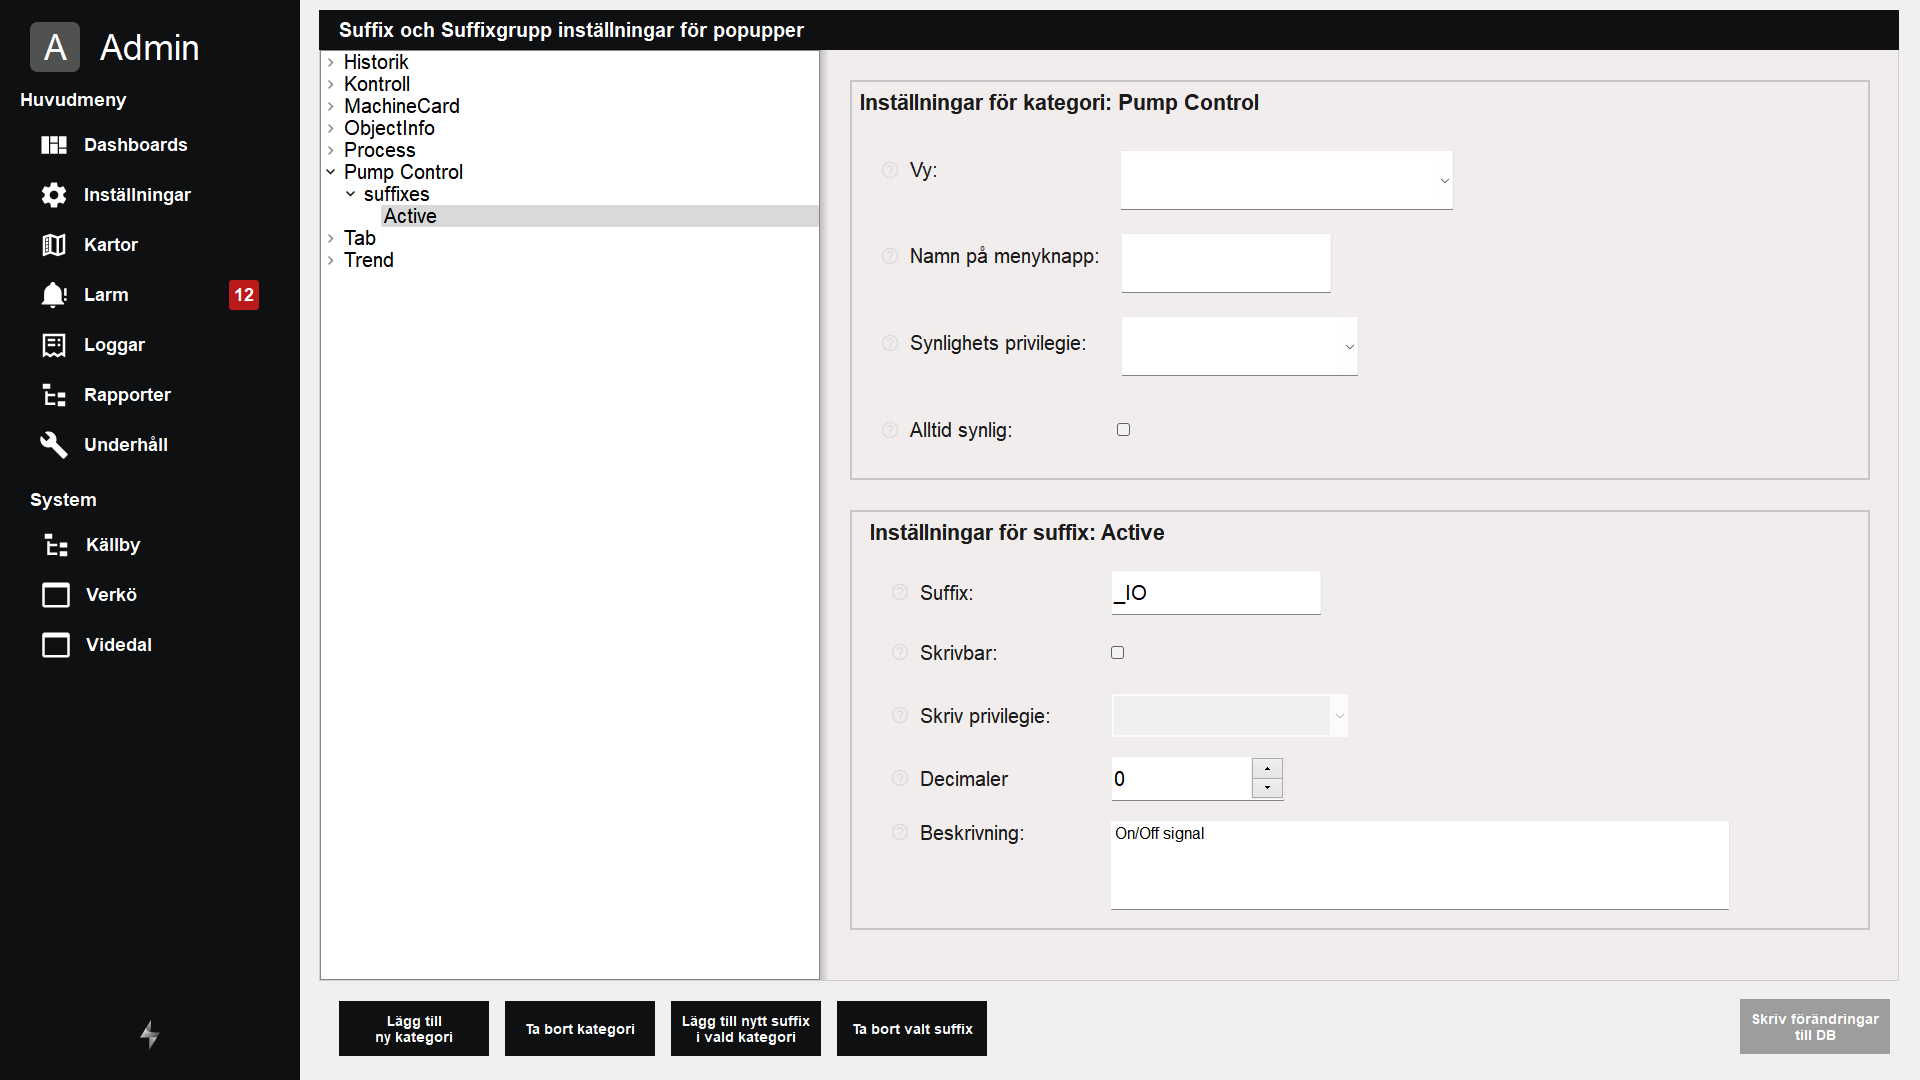The image size is (1920, 1080).
Task: Click the Admin avatar badge
Action: tap(55, 47)
